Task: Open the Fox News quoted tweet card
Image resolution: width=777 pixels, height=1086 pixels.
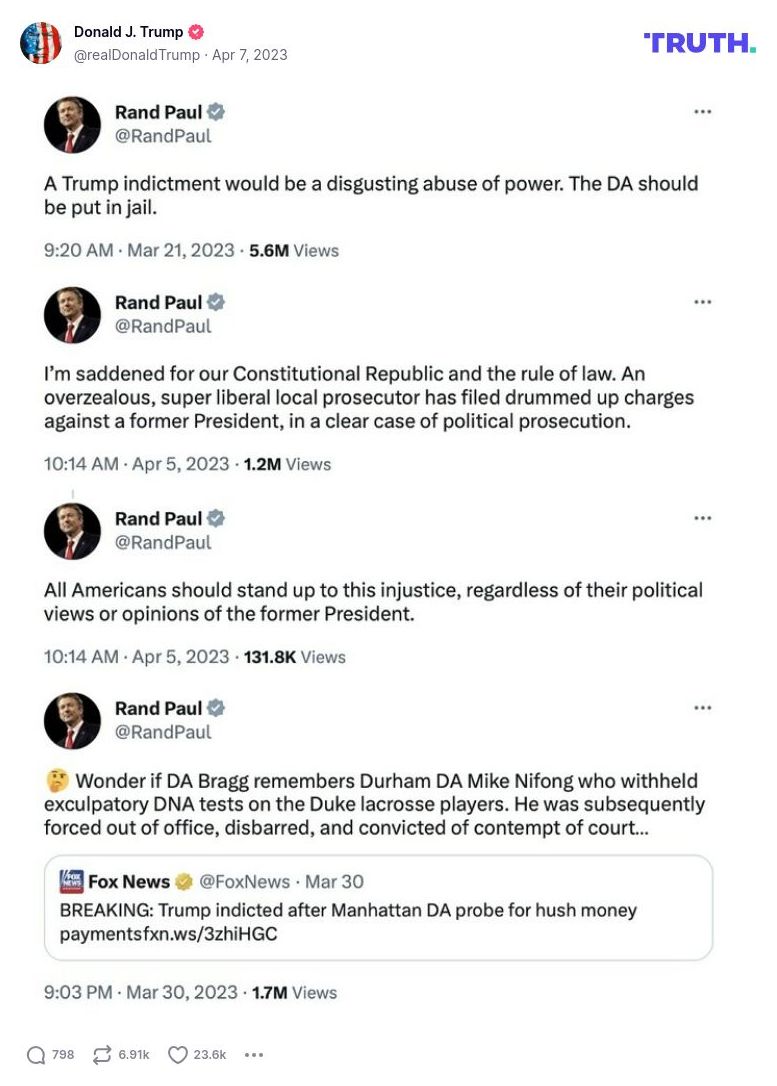Action: (378, 908)
